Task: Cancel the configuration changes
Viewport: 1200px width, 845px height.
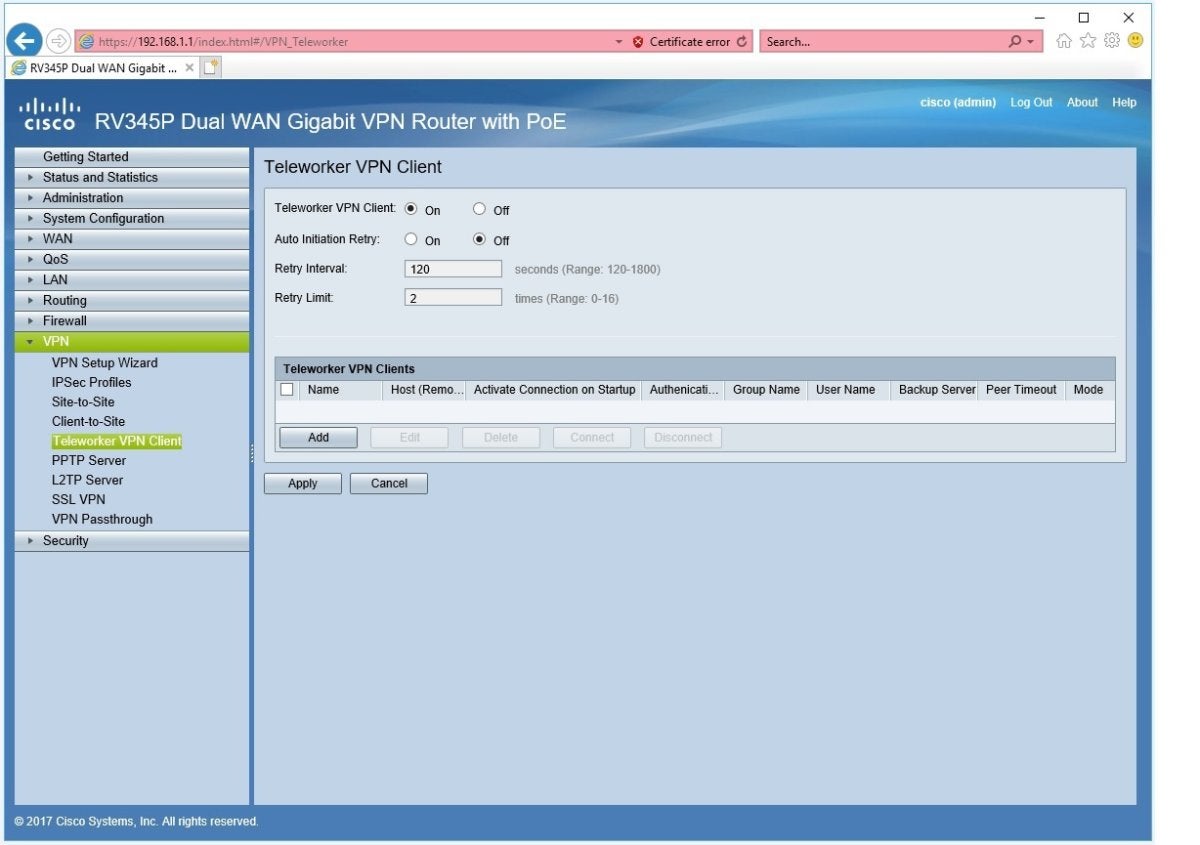Action: [x=389, y=483]
